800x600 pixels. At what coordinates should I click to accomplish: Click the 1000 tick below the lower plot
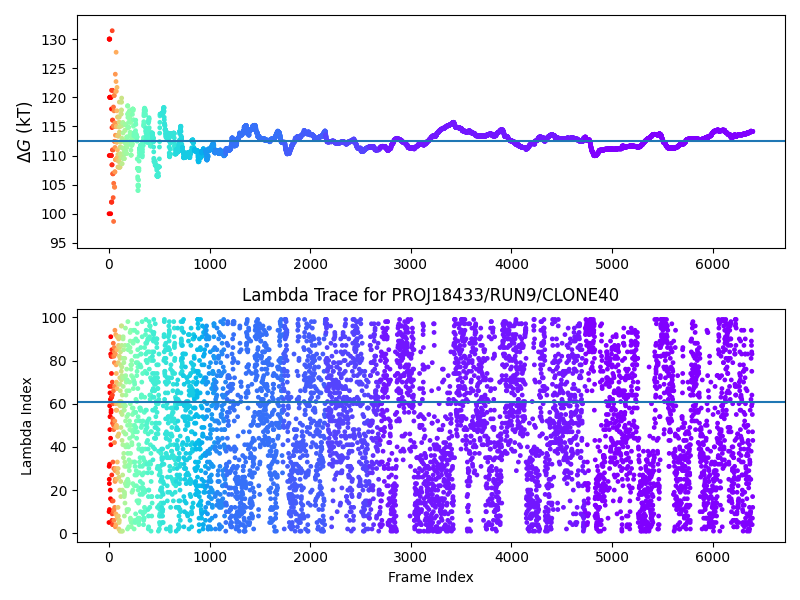pos(209,557)
